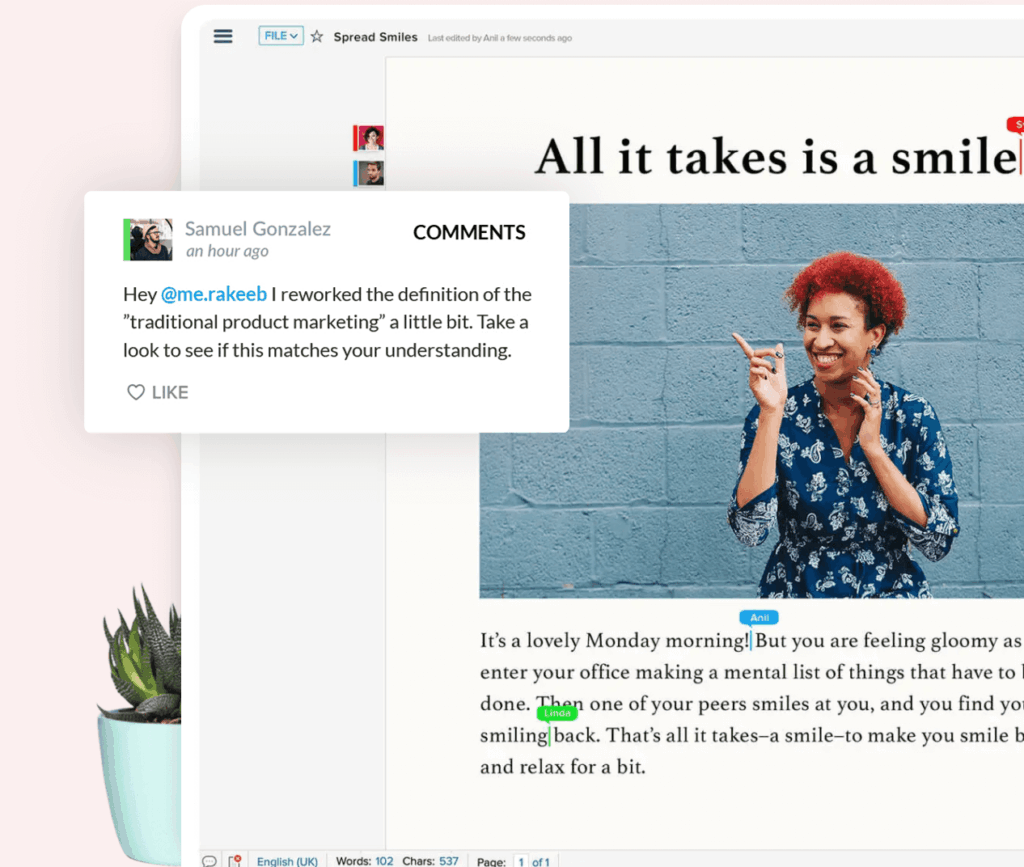The width and height of the screenshot is (1024, 867).
Task: Click the Spread Smiles document title
Action: (x=375, y=37)
